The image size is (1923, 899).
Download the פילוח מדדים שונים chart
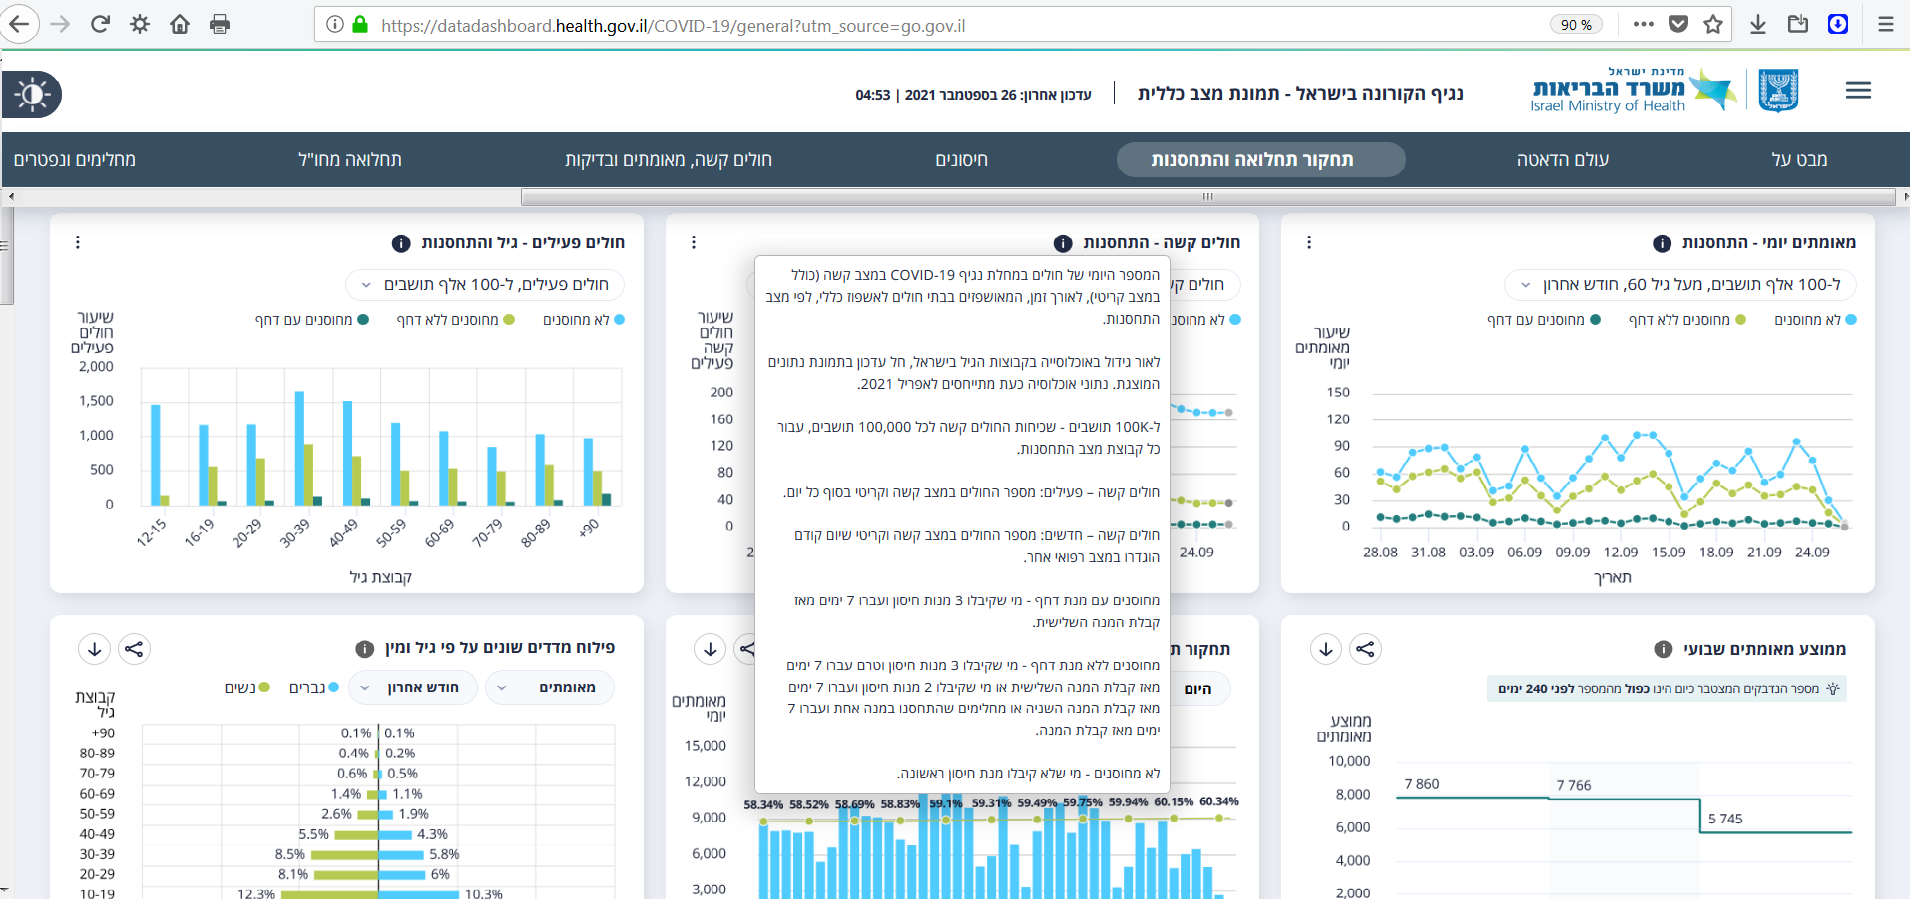click(94, 649)
